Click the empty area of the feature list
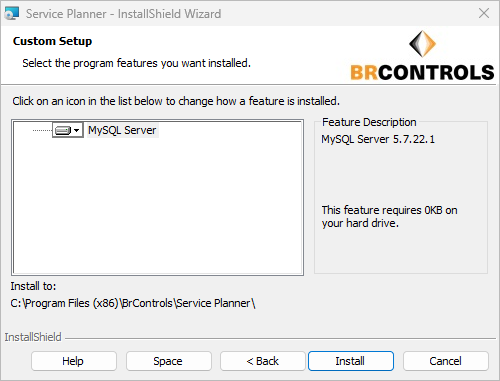 tap(157, 207)
